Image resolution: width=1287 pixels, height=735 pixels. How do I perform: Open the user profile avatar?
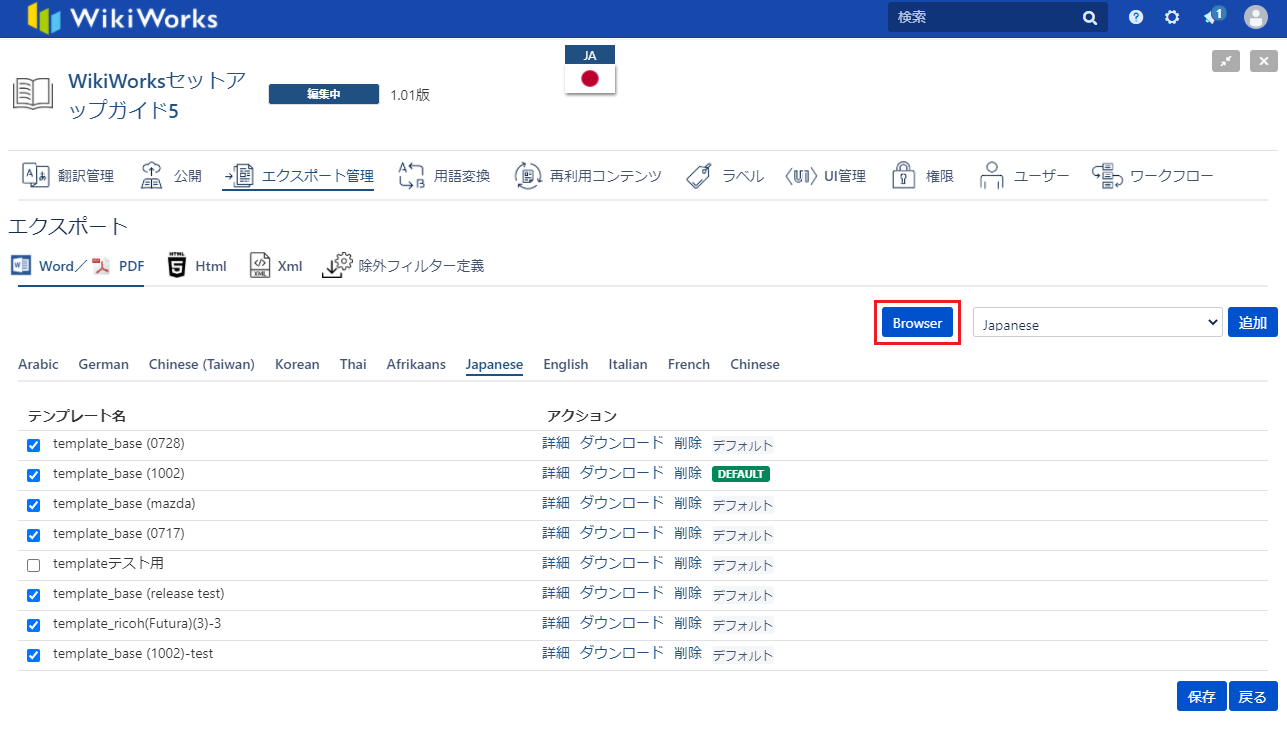[1255, 17]
